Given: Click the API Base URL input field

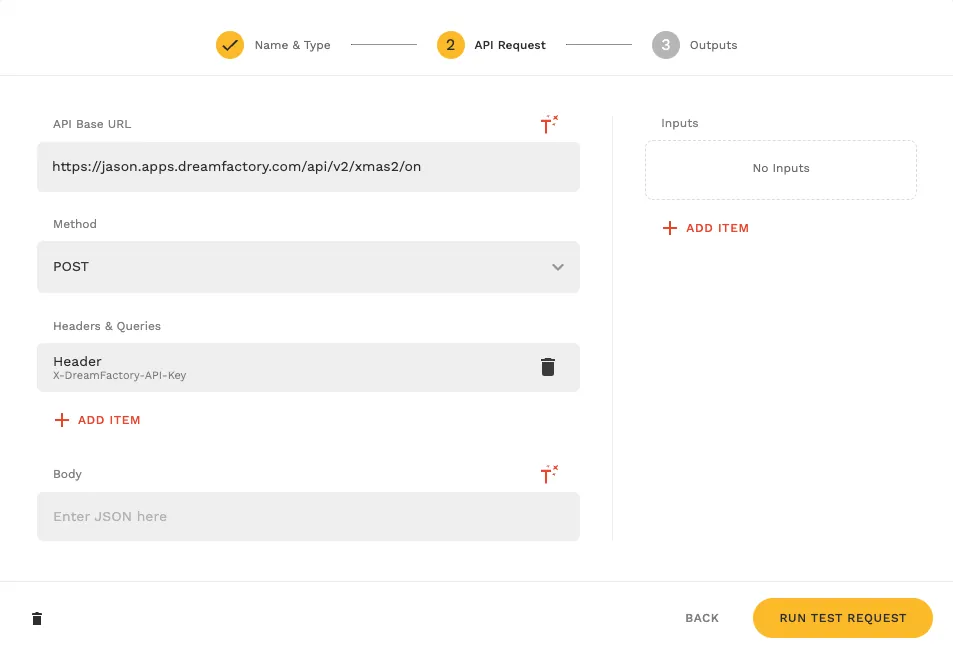Looking at the screenshot, I should click(x=308, y=167).
